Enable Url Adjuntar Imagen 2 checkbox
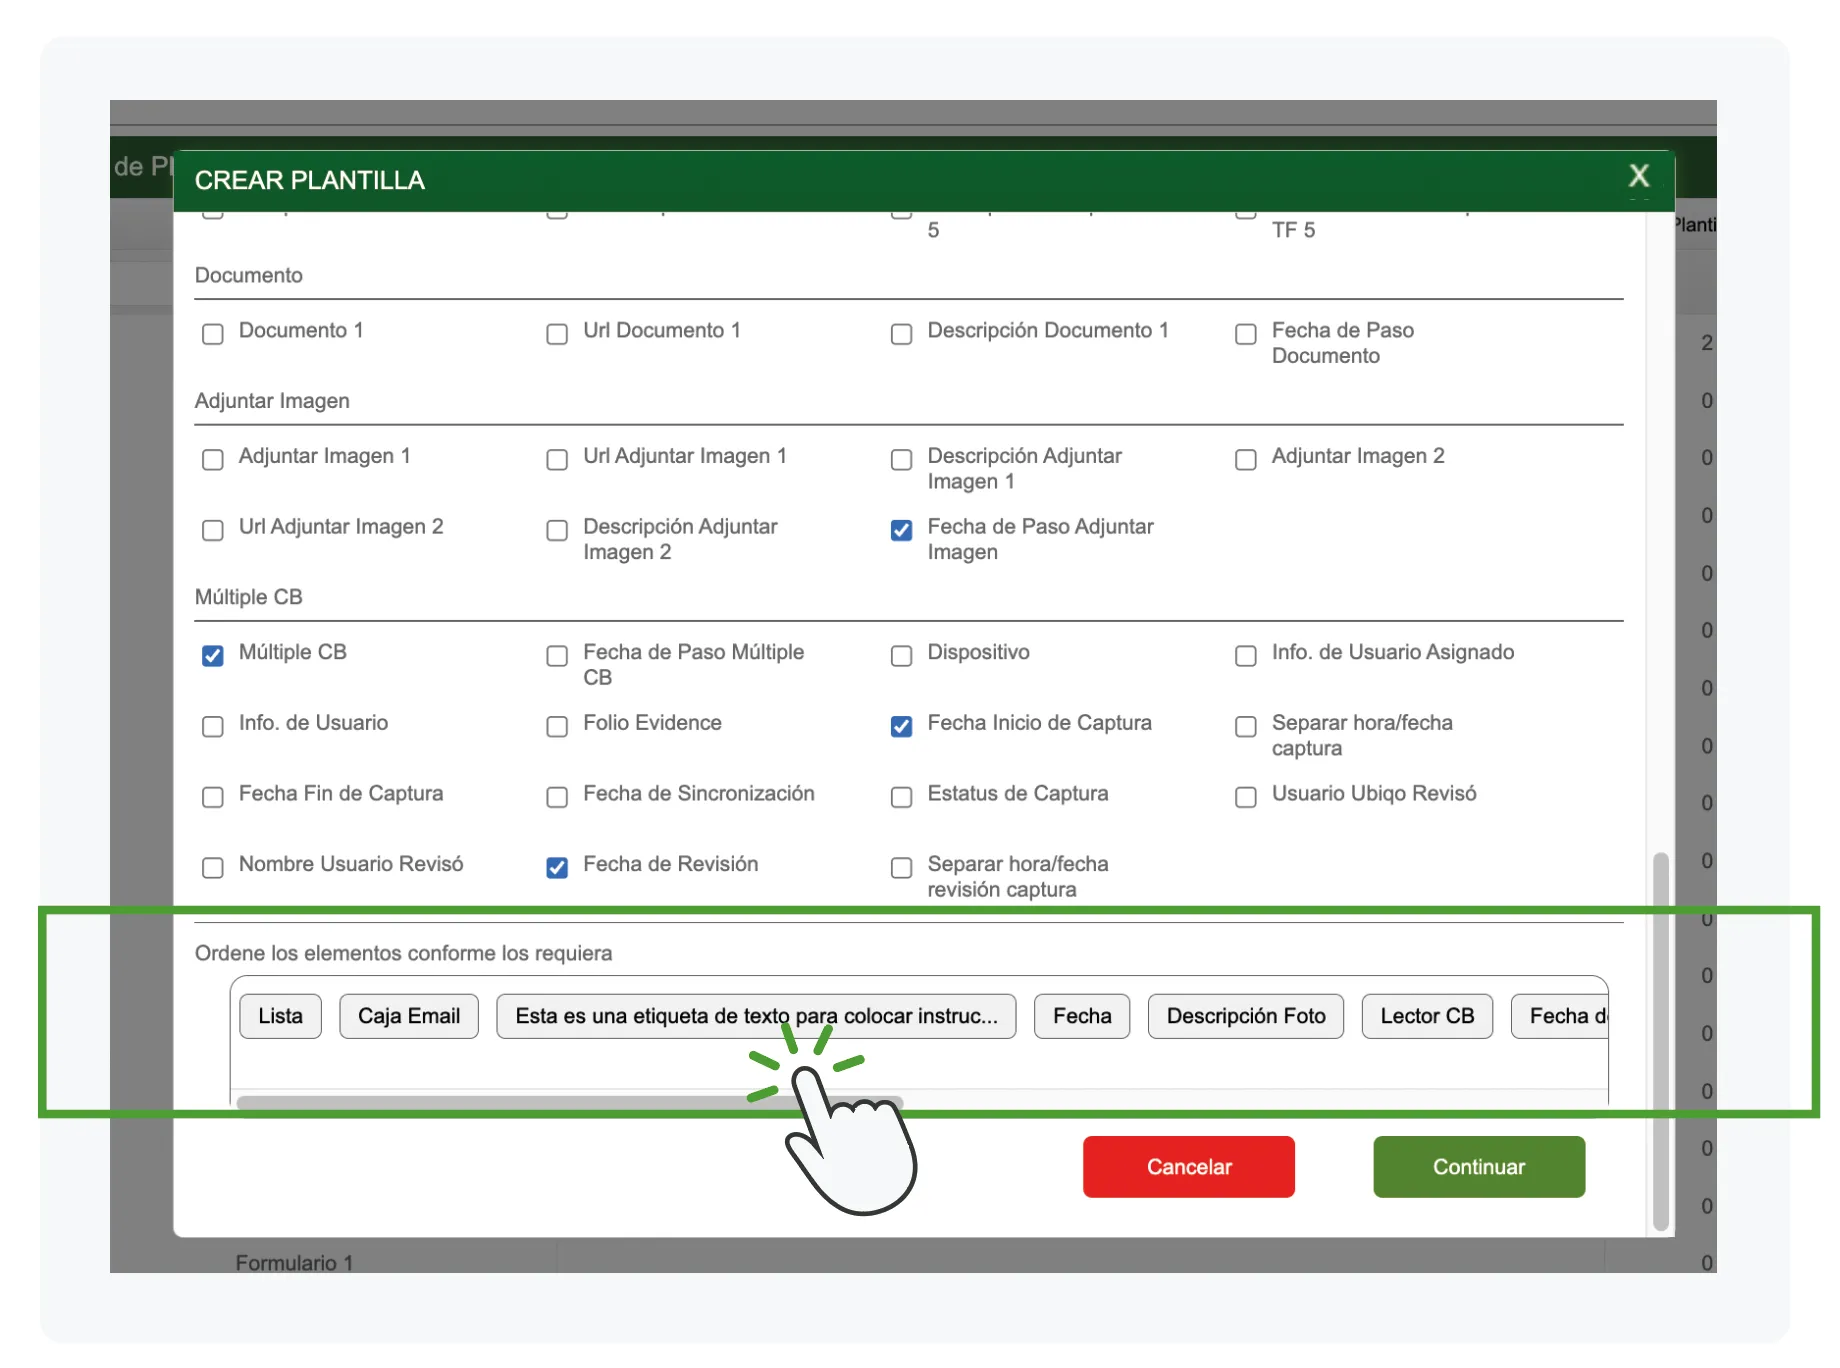The height and width of the screenshot is (1368, 1840). pyautogui.click(x=213, y=529)
